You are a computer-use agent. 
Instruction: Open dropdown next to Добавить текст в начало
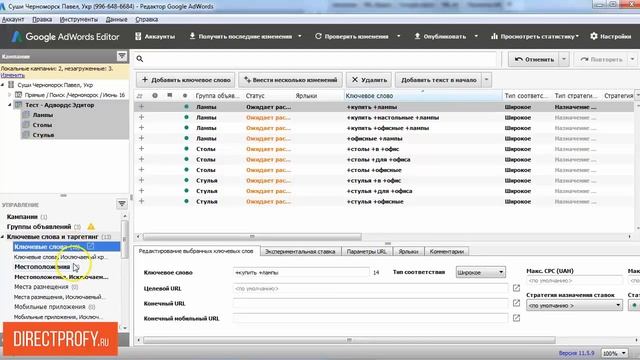click(x=487, y=80)
